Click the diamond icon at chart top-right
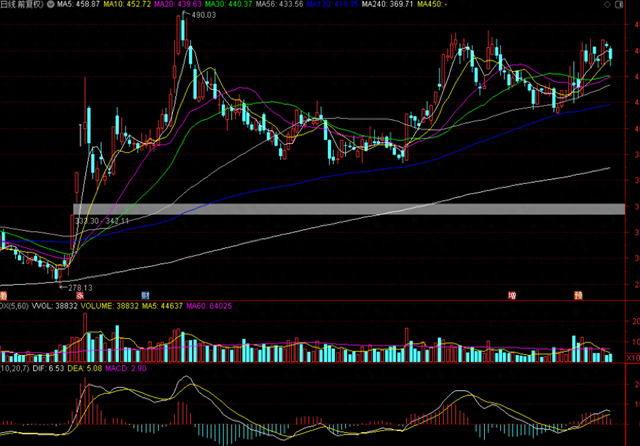The width and height of the screenshot is (640, 446). coord(607,4)
